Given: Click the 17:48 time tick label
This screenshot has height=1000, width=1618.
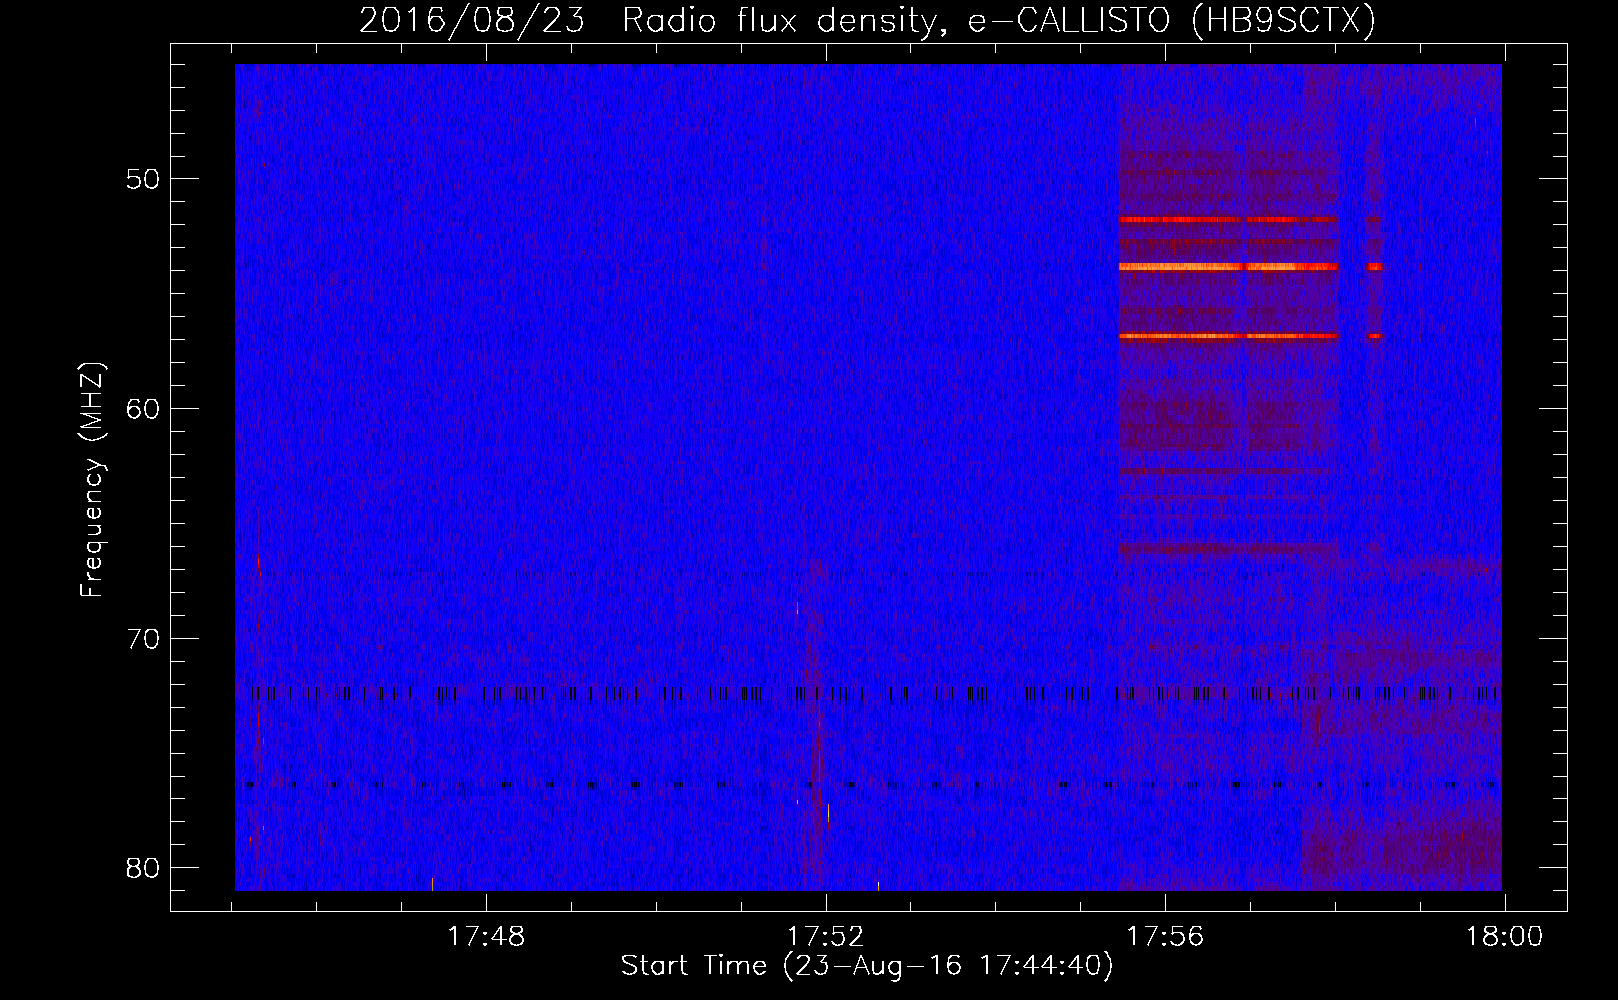Looking at the screenshot, I should pyautogui.click(x=486, y=937).
